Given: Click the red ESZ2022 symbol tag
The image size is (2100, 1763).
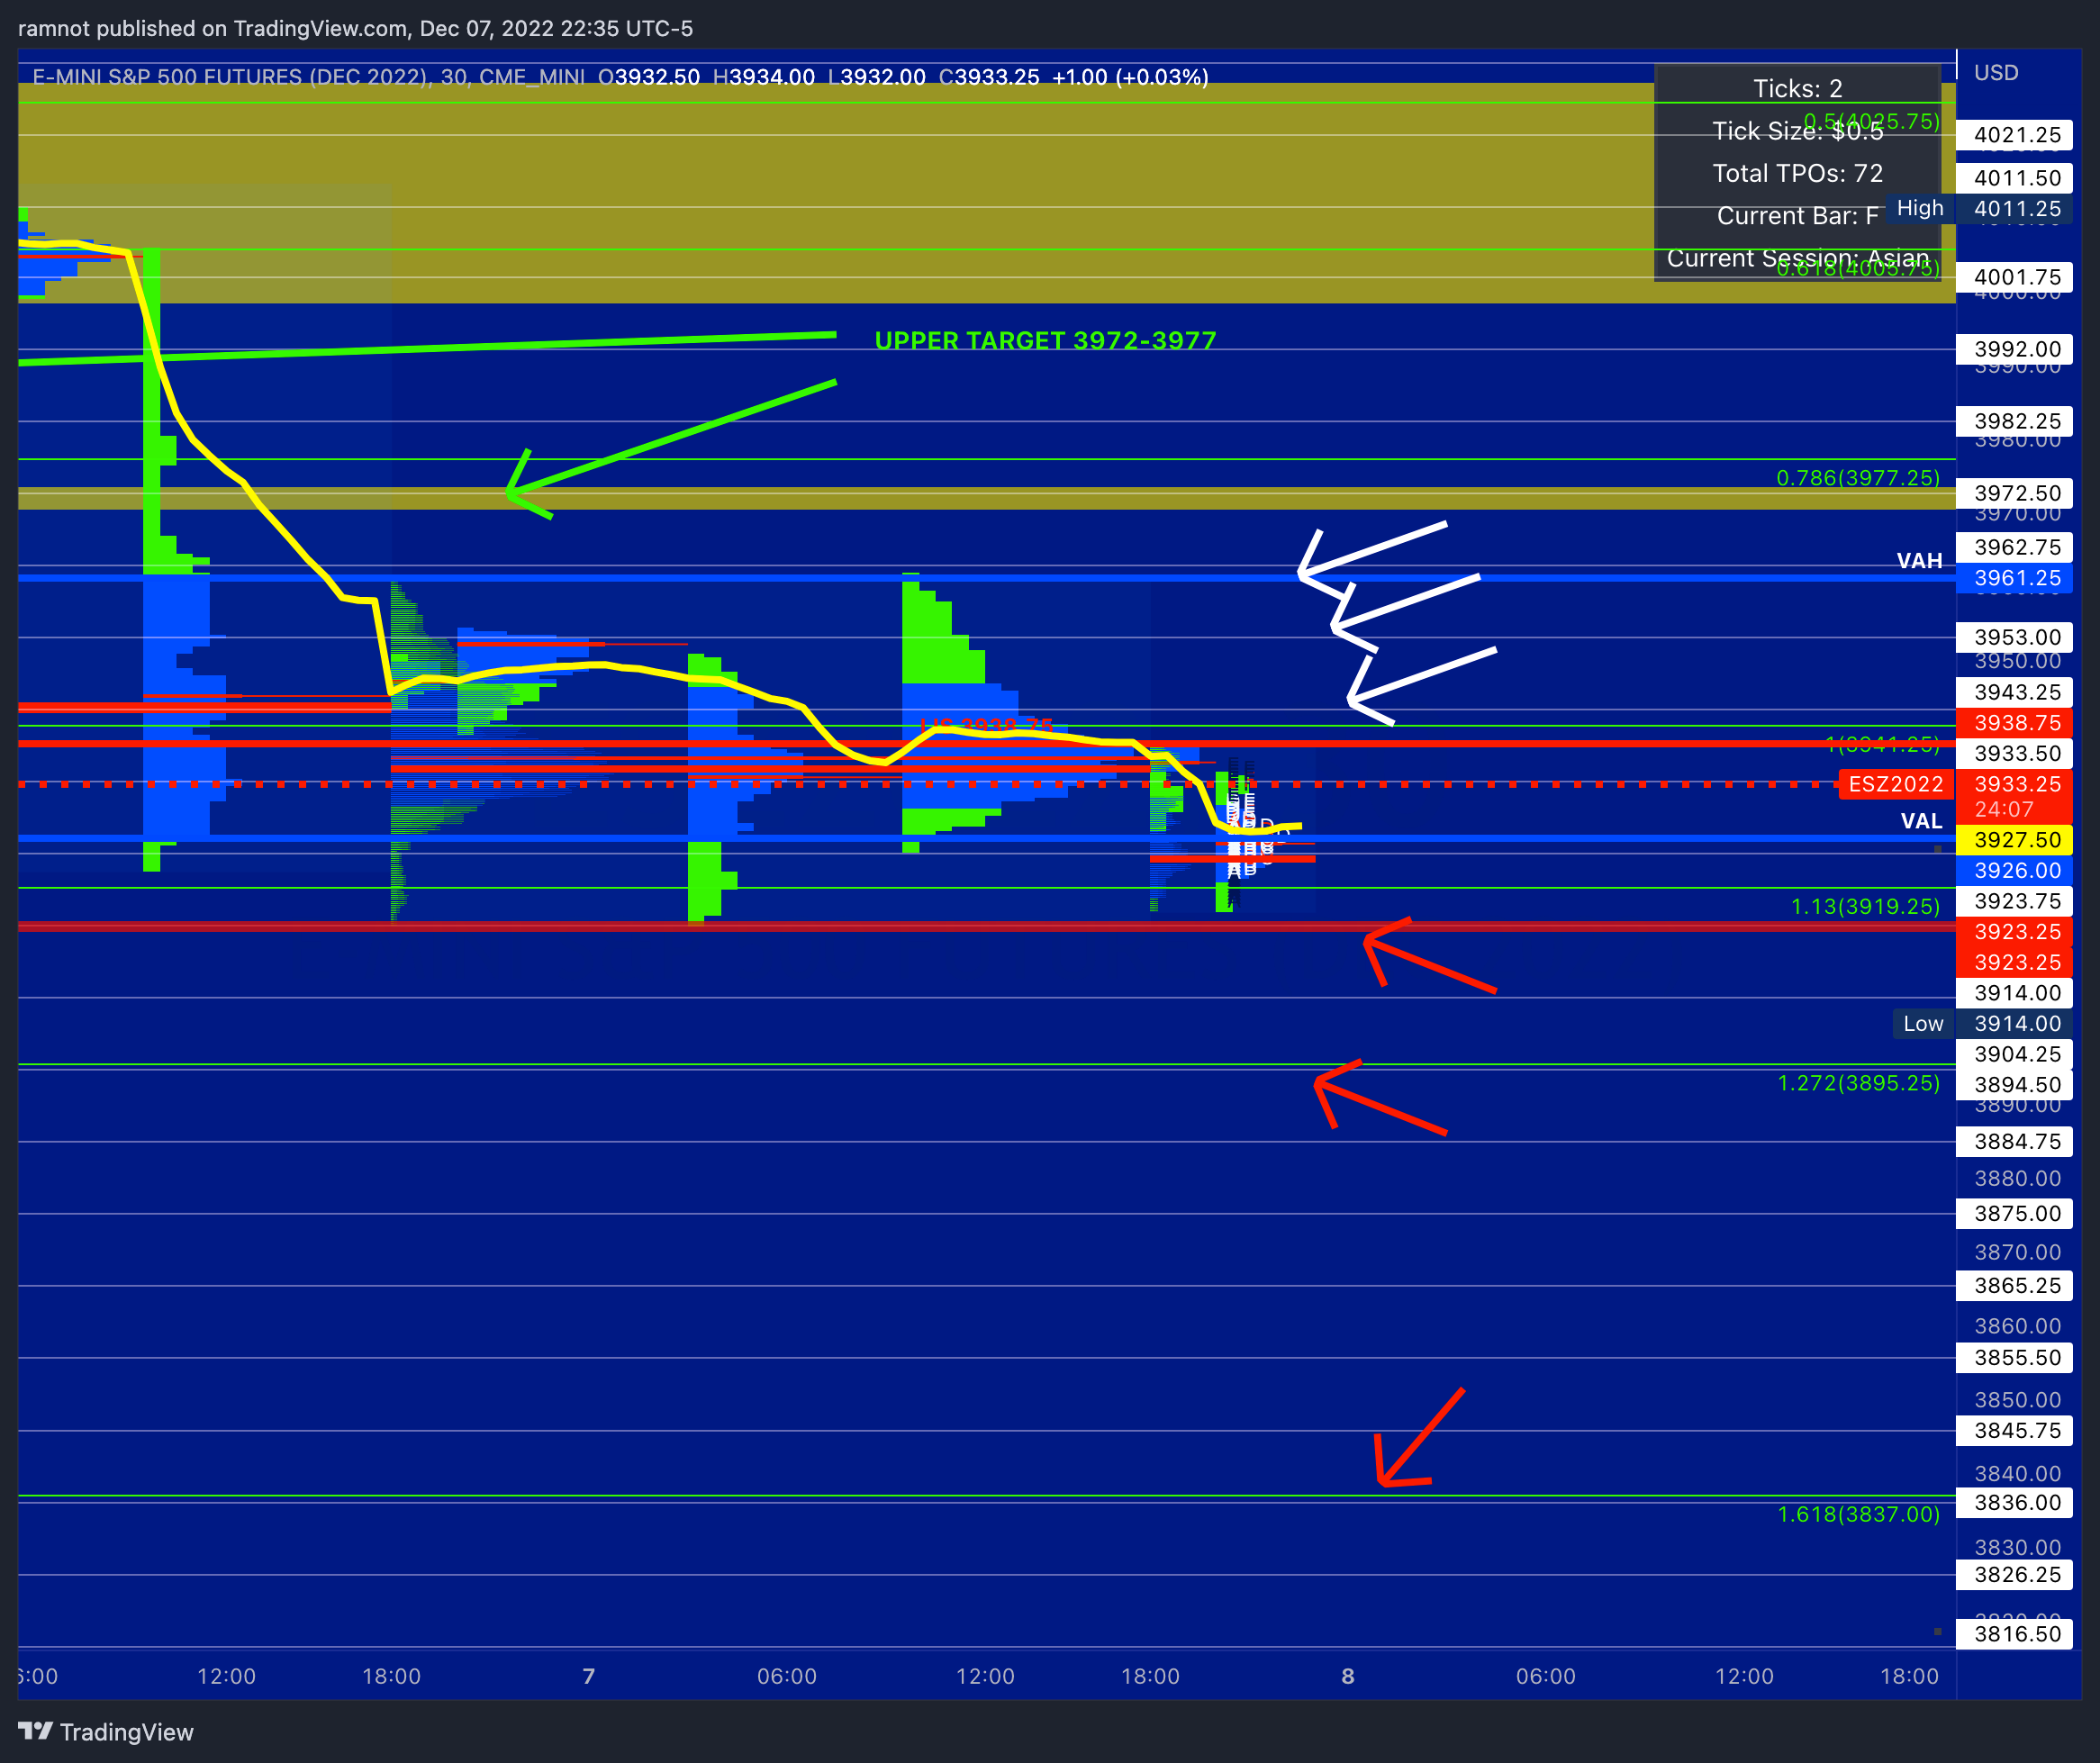Looking at the screenshot, I should [x=1894, y=784].
